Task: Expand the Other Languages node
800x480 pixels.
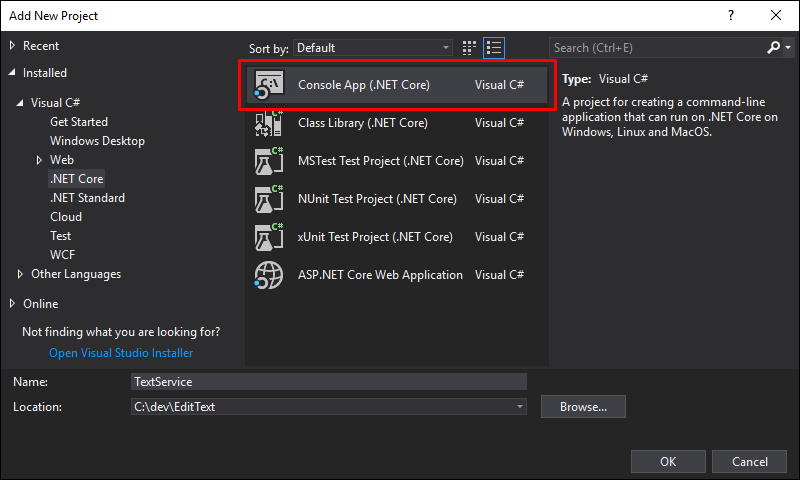Action: (20, 274)
